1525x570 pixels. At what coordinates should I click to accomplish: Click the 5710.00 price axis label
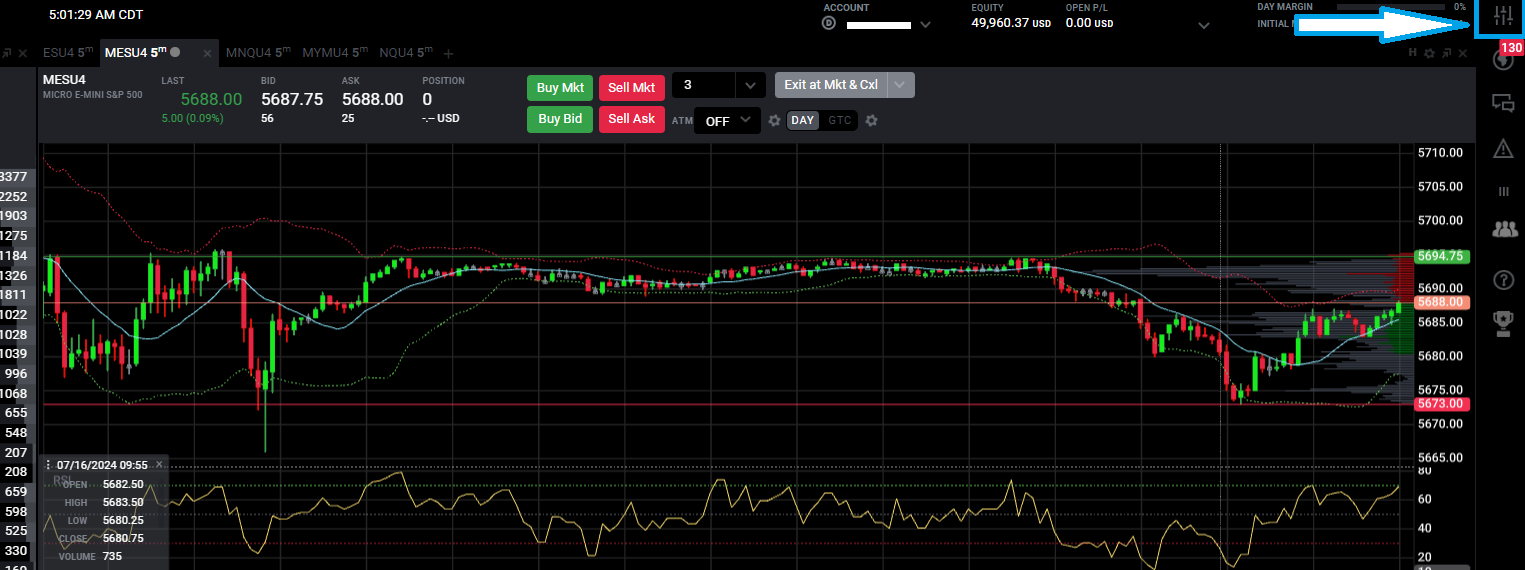pos(1441,153)
